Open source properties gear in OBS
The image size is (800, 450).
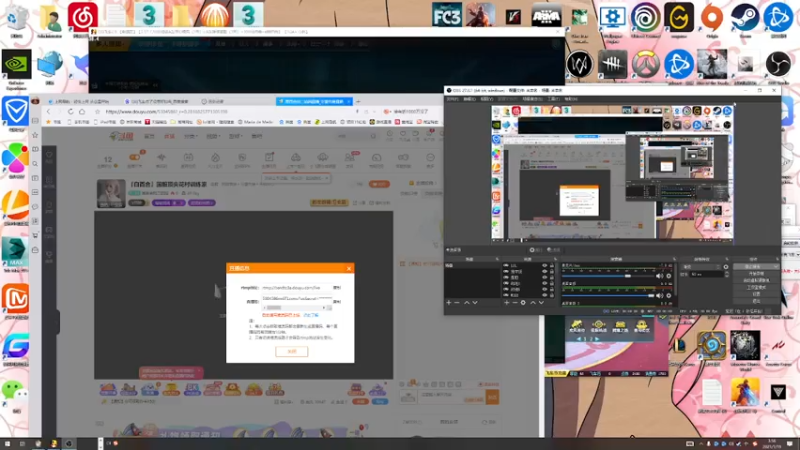[x=523, y=303]
